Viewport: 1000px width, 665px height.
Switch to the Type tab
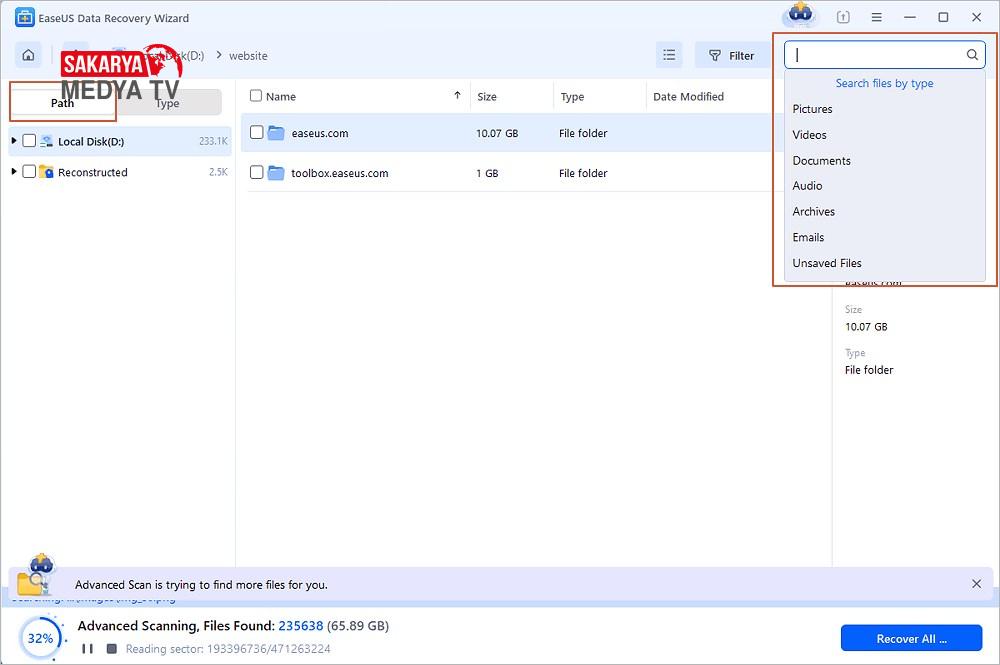coord(168,103)
